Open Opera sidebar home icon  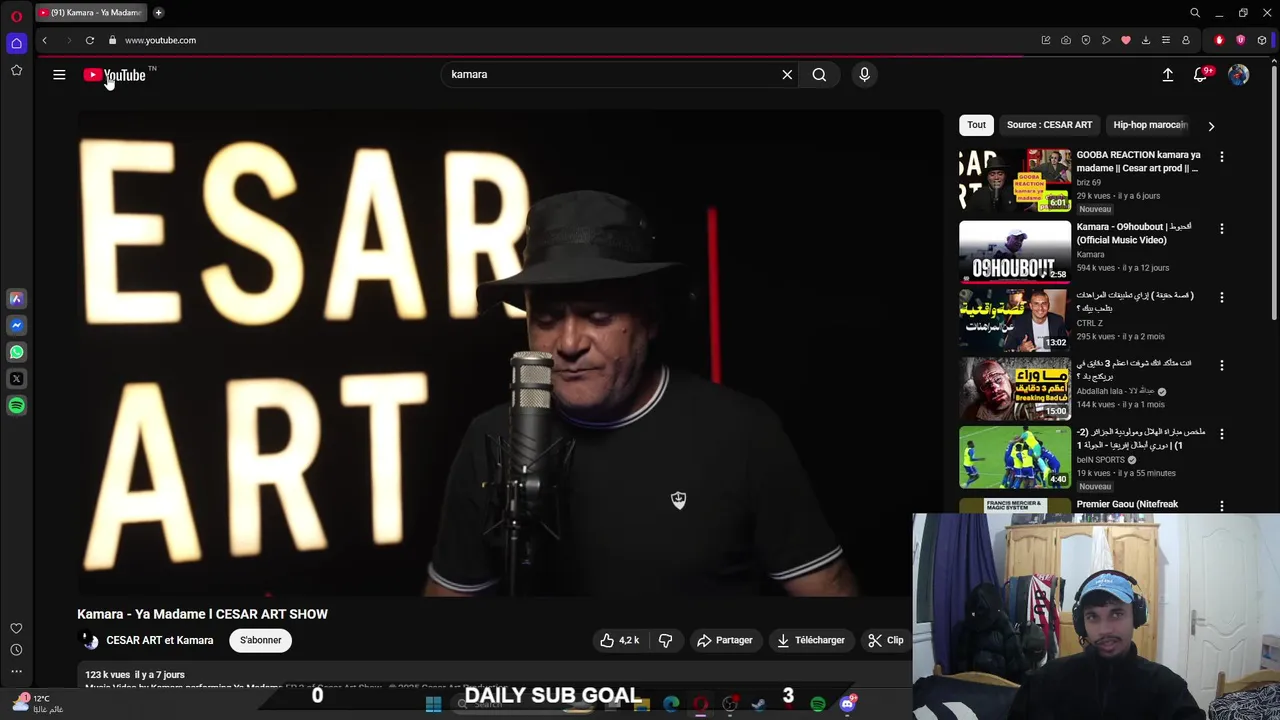16,43
